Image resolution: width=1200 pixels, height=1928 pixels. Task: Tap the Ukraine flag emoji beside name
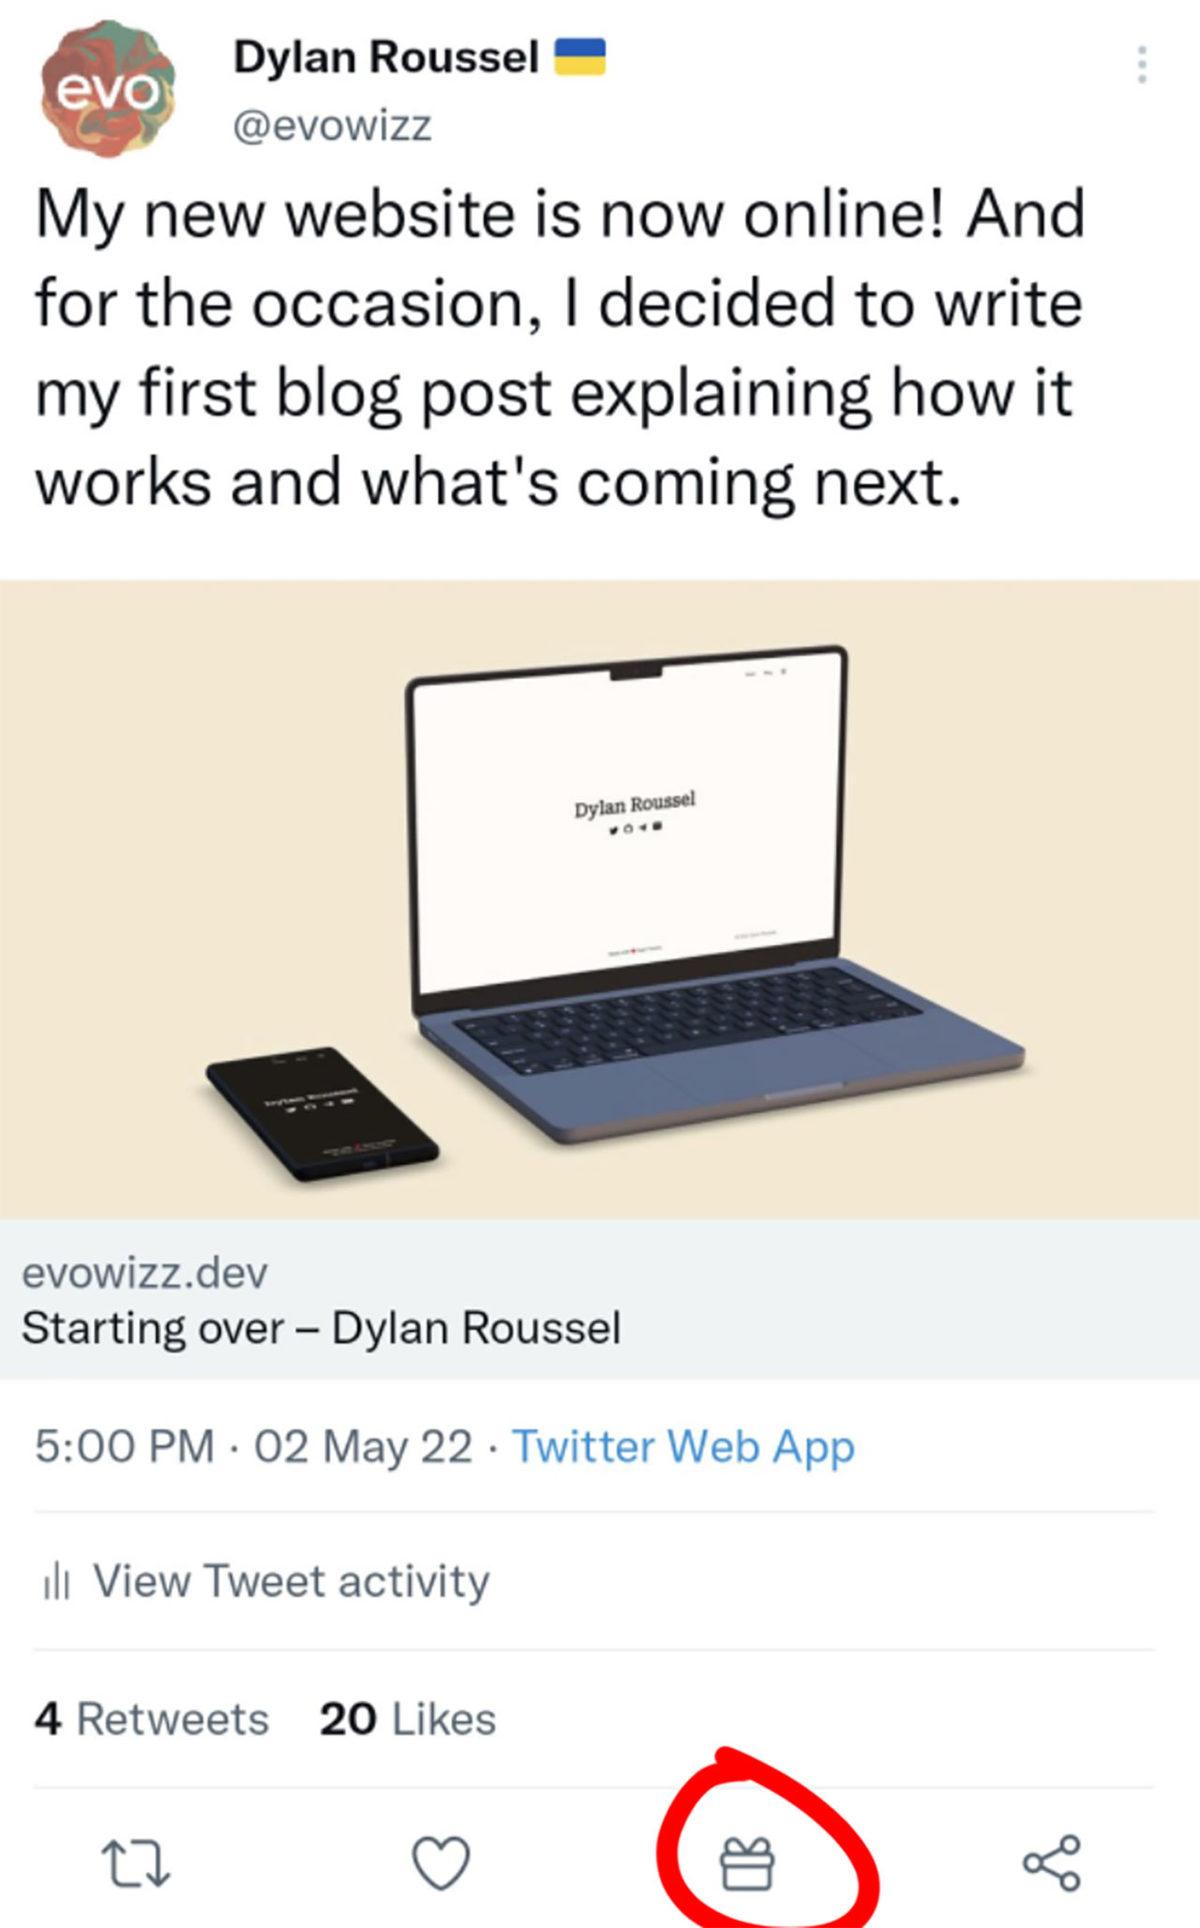click(580, 57)
